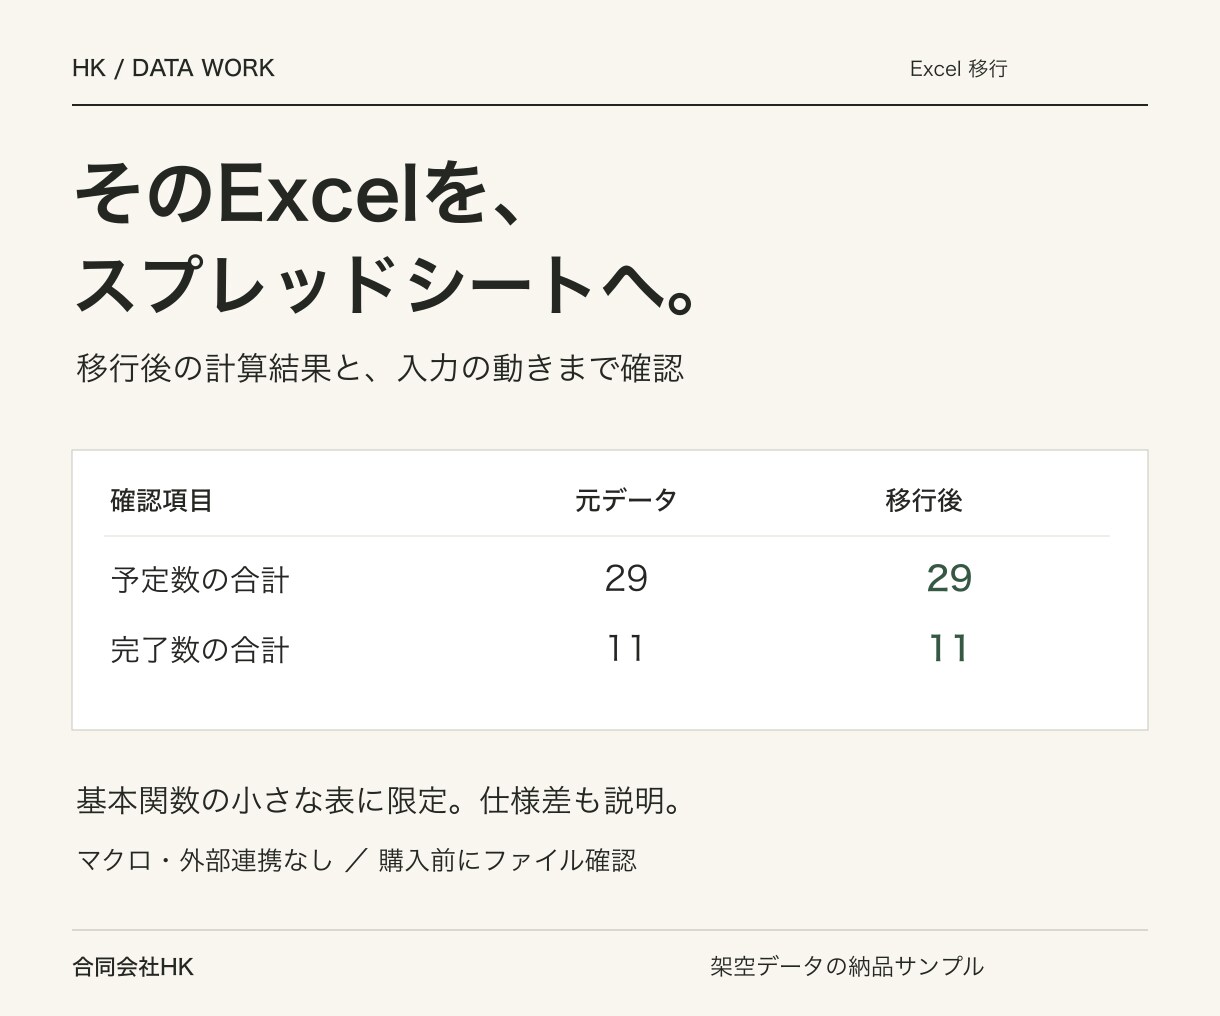
Task: Click the 元データ column header
Action: click(x=626, y=500)
